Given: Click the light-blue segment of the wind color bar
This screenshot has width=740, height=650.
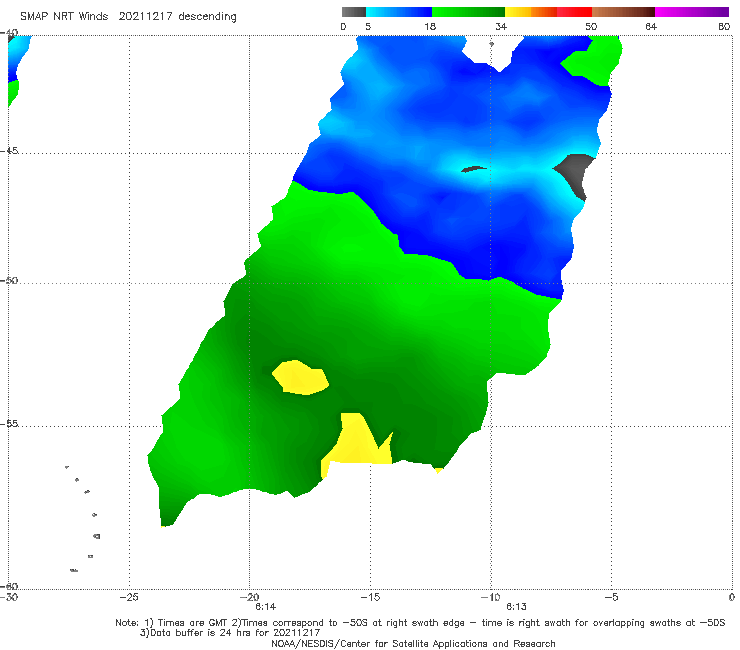Looking at the screenshot, I should click(399, 12).
